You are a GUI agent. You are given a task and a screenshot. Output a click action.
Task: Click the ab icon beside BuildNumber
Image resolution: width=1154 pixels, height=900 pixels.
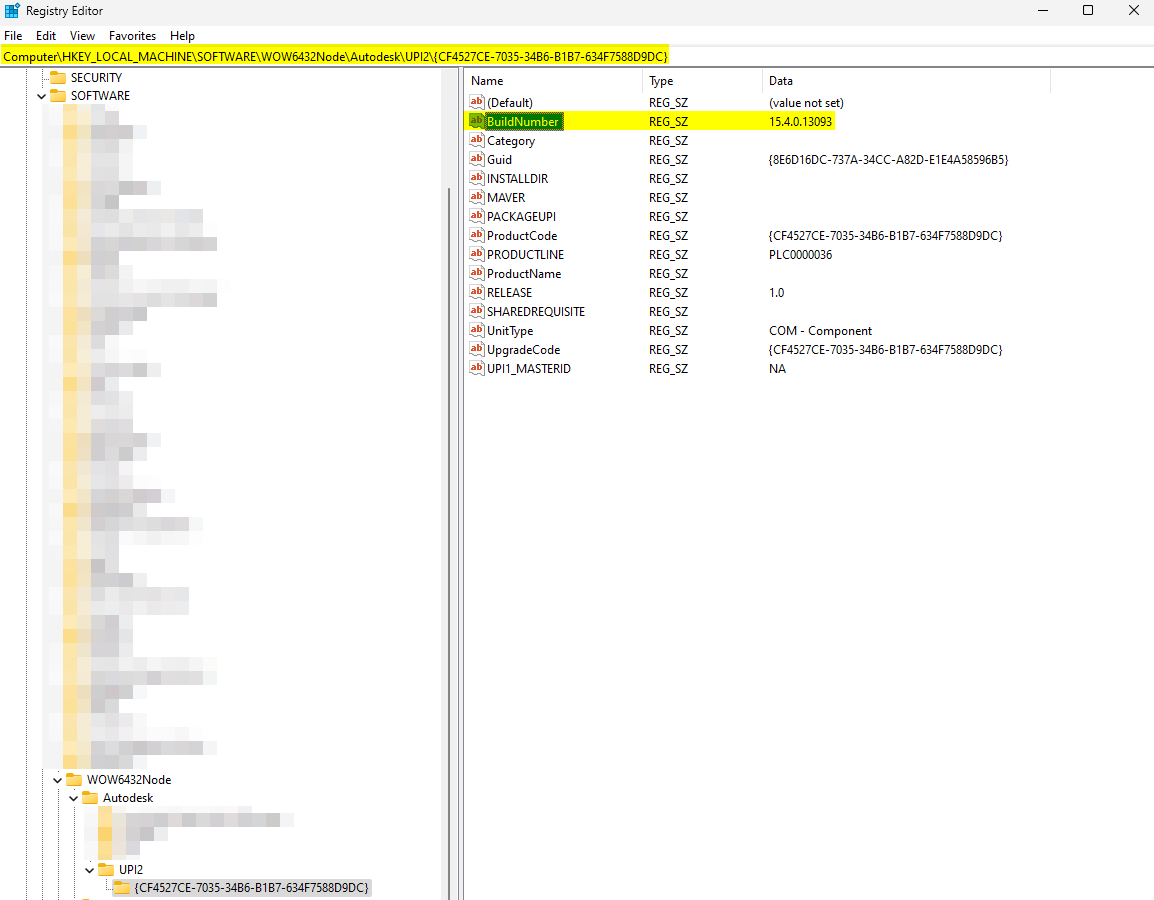coord(476,121)
